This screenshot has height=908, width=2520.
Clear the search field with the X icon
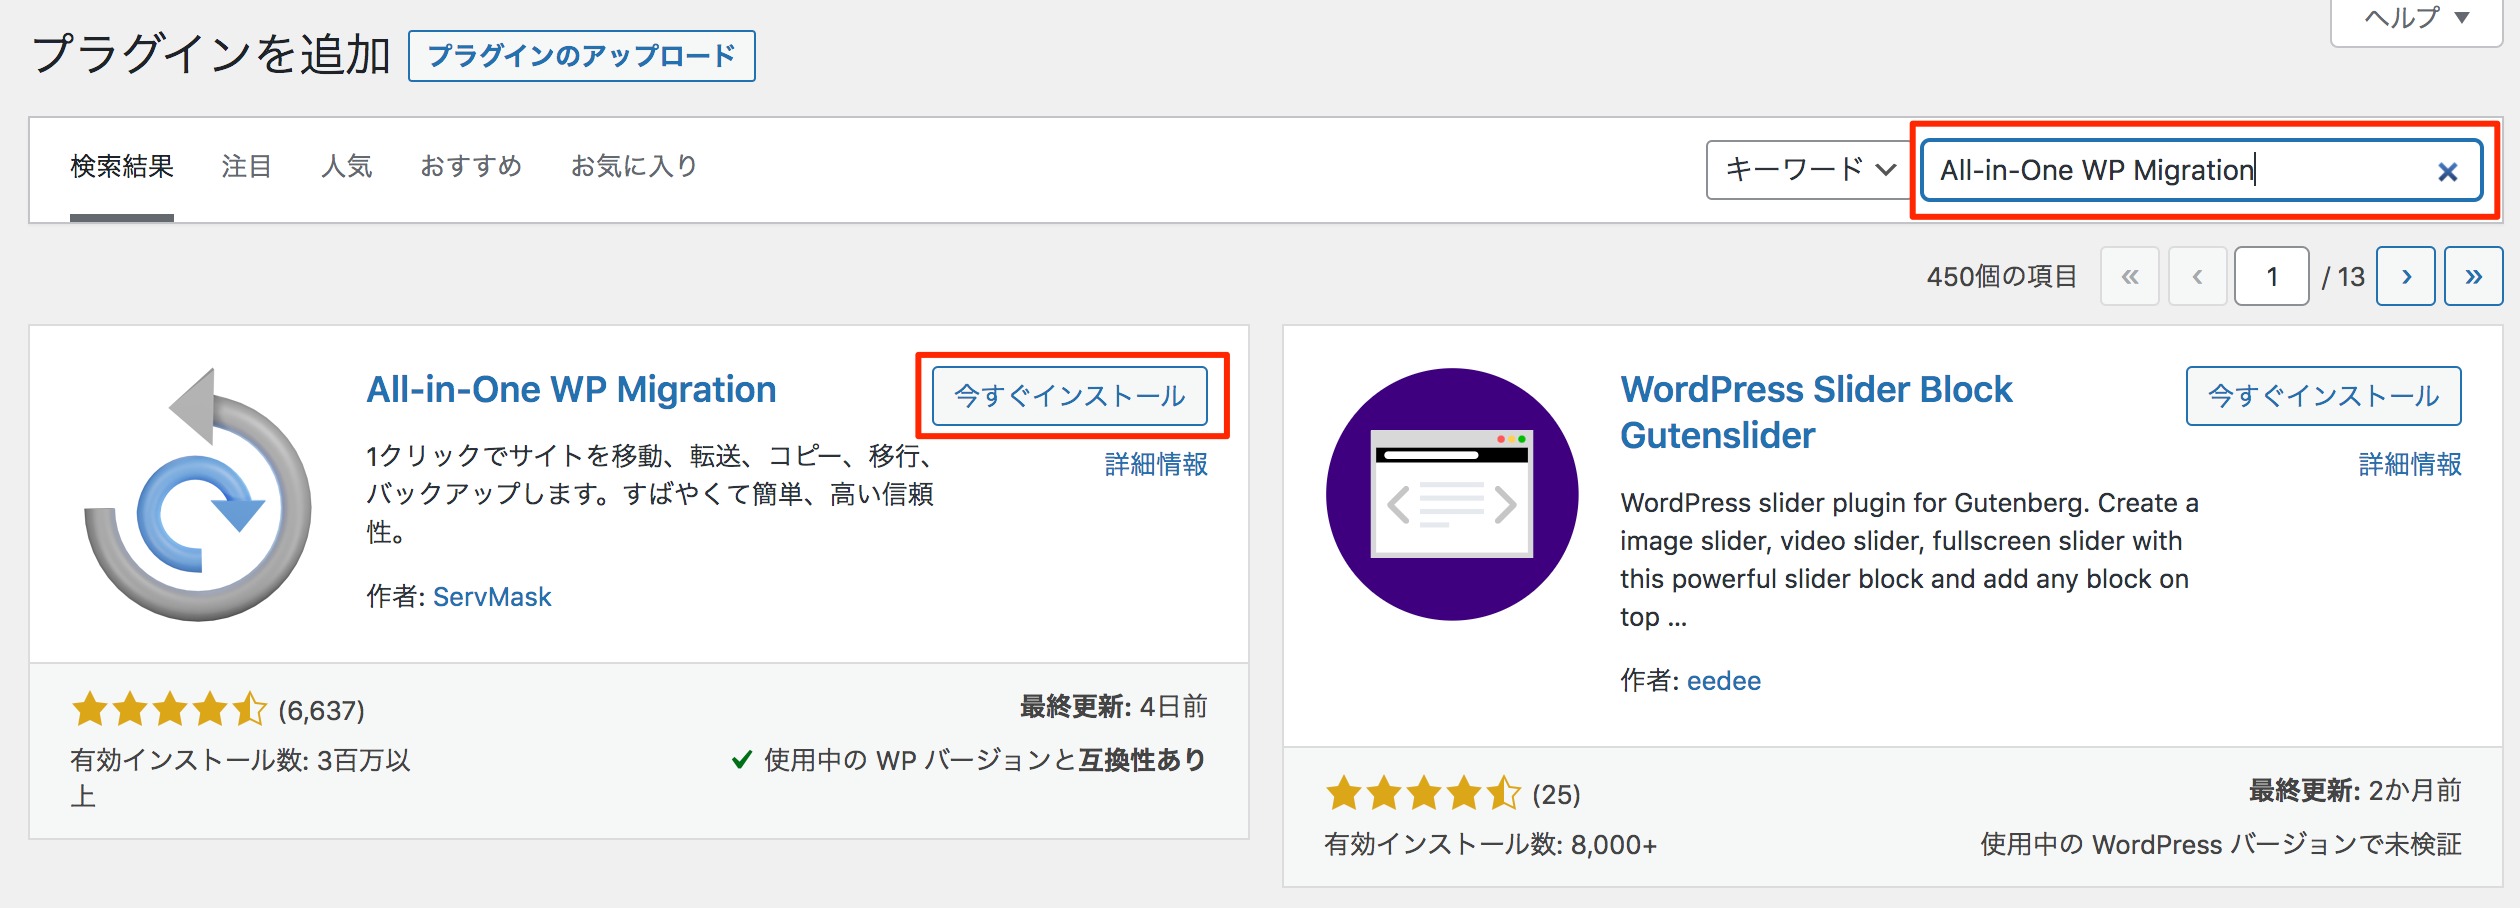[2447, 172]
